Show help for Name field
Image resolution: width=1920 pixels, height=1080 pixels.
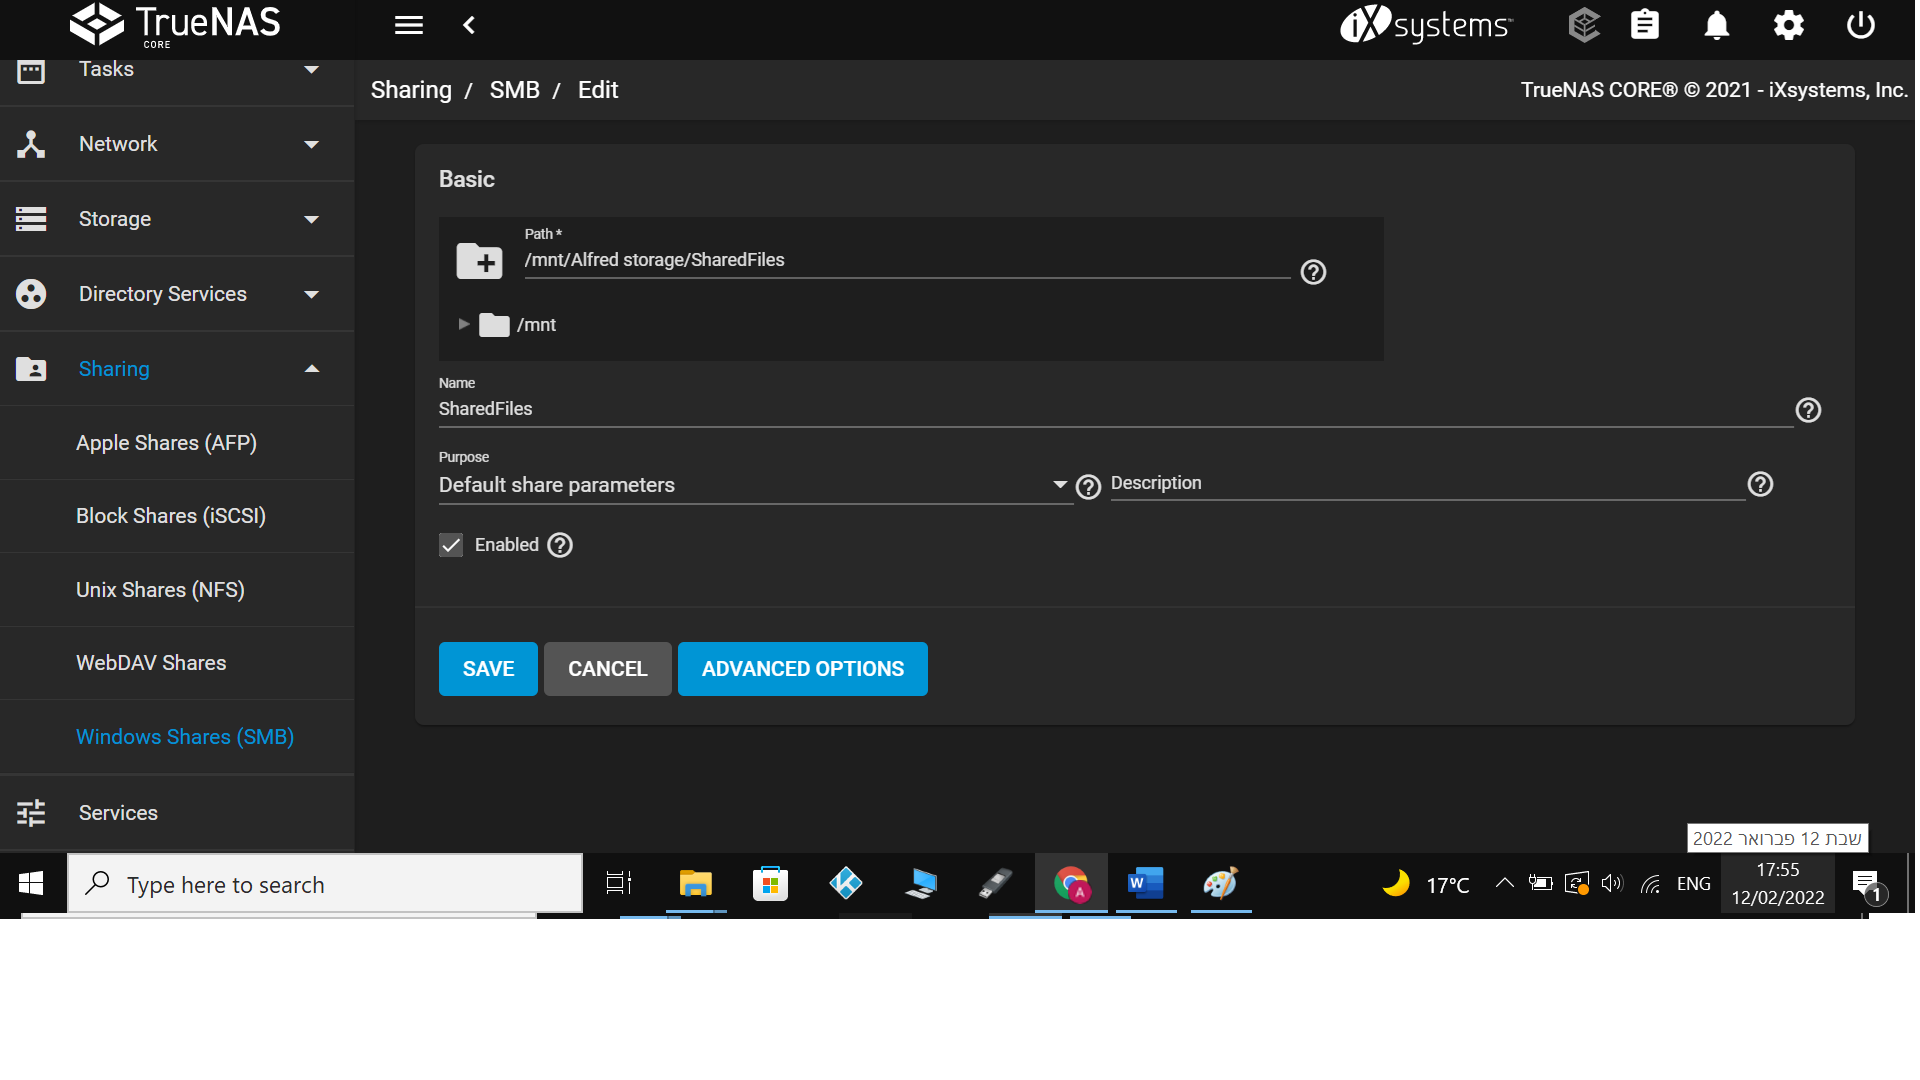[1808, 410]
